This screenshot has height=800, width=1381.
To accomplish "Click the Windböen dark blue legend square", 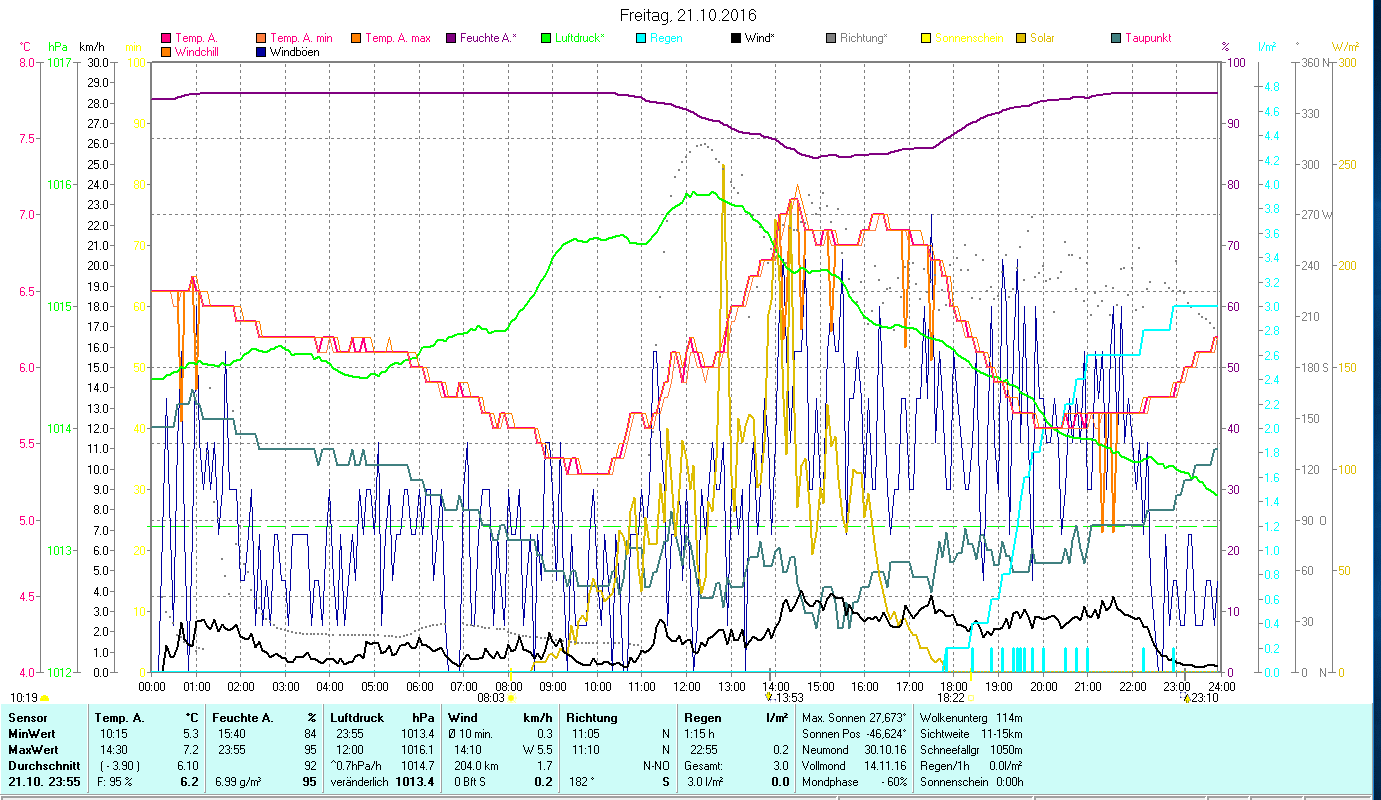I will (x=261, y=52).
